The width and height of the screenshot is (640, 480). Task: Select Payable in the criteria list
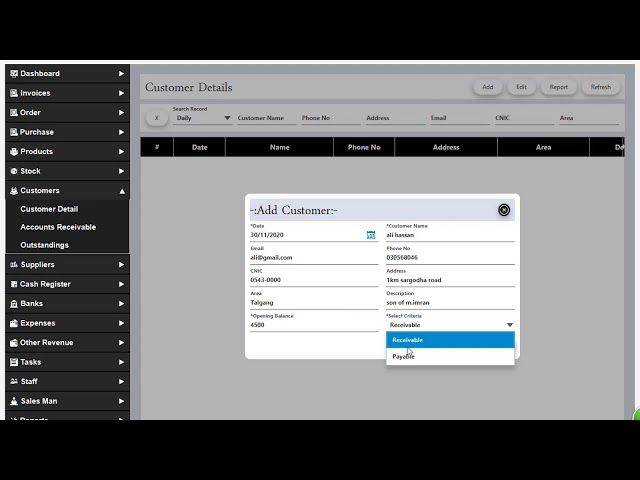pyautogui.click(x=450, y=357)
